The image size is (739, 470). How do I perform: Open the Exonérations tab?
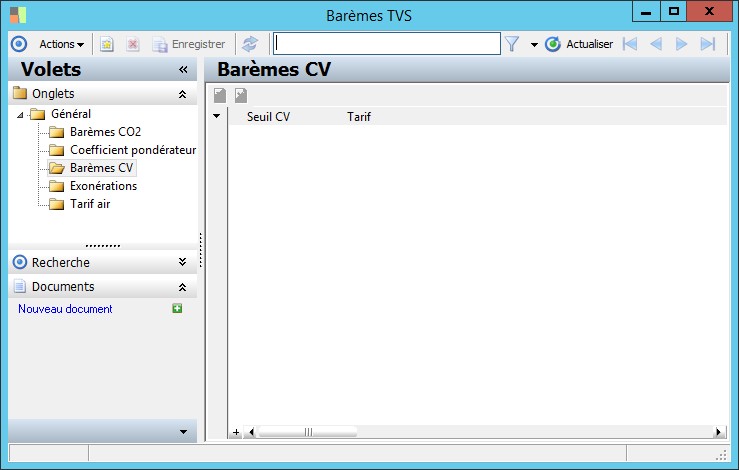point(103,186)
